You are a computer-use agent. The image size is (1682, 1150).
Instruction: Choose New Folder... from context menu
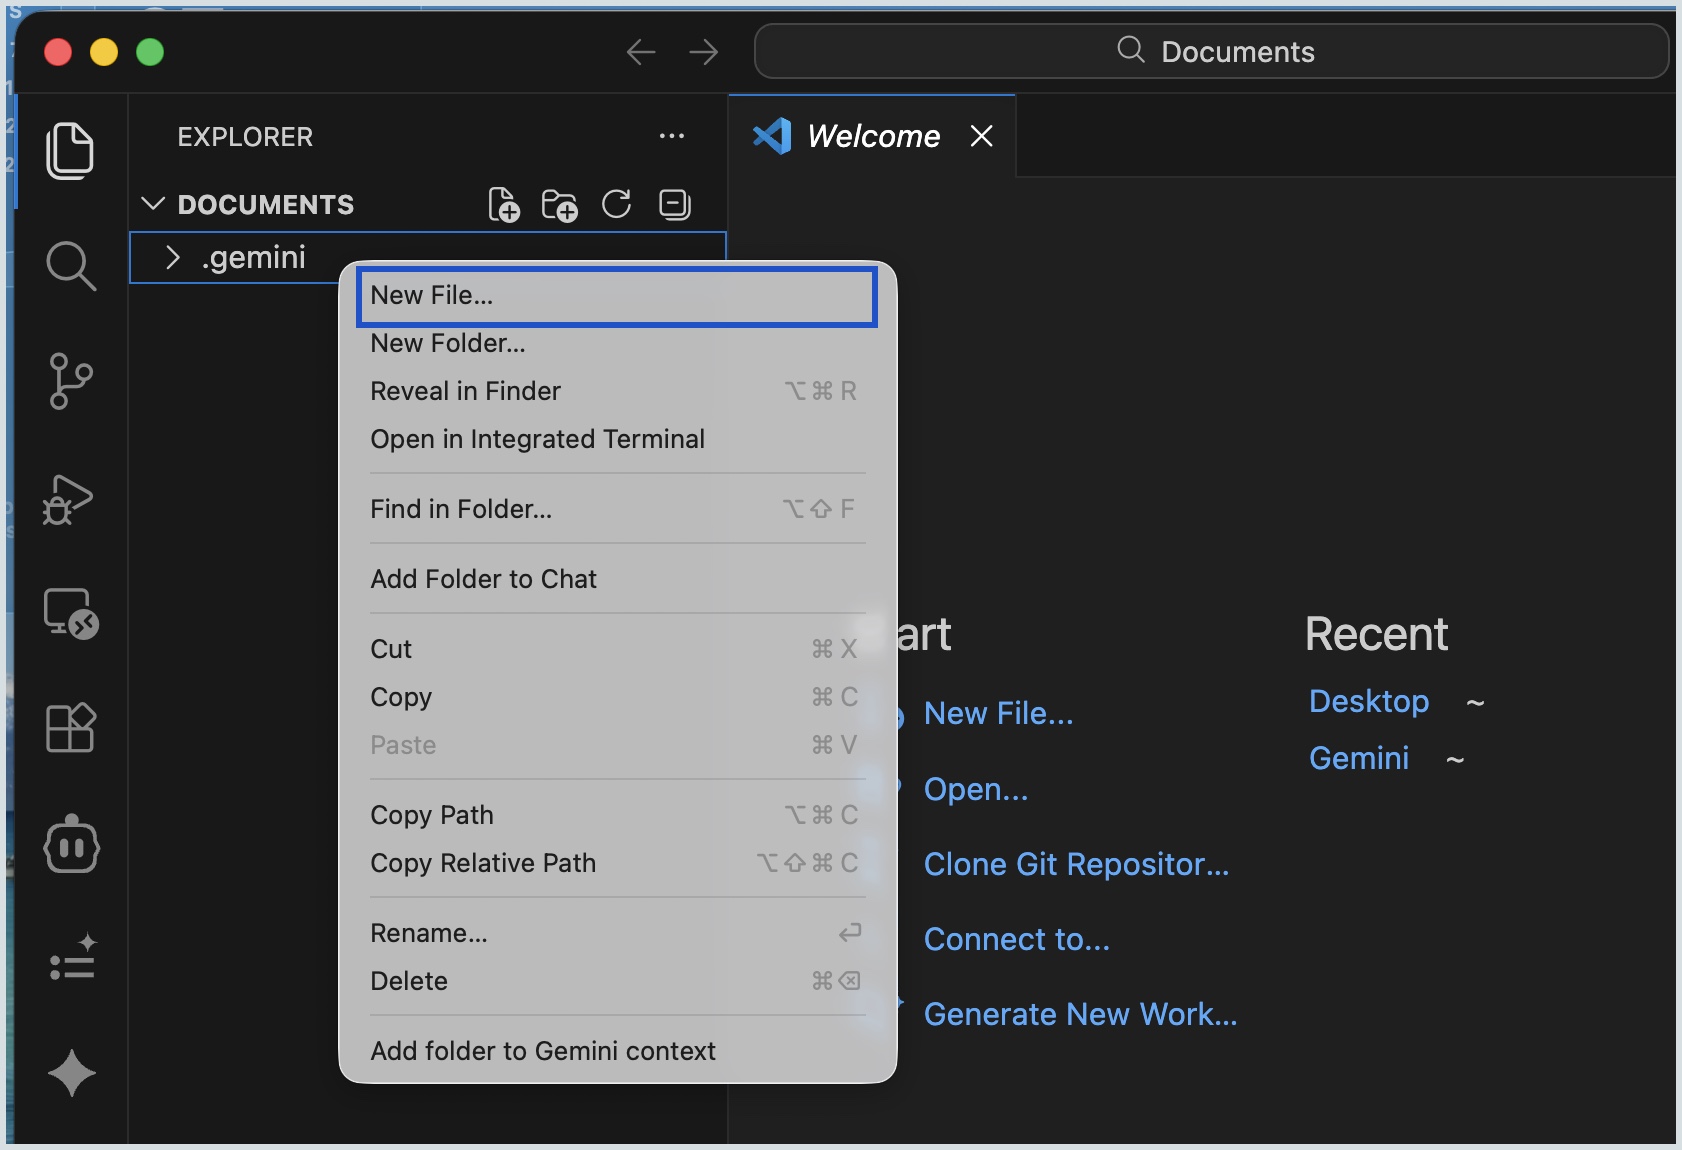click(x=617, y=344)
